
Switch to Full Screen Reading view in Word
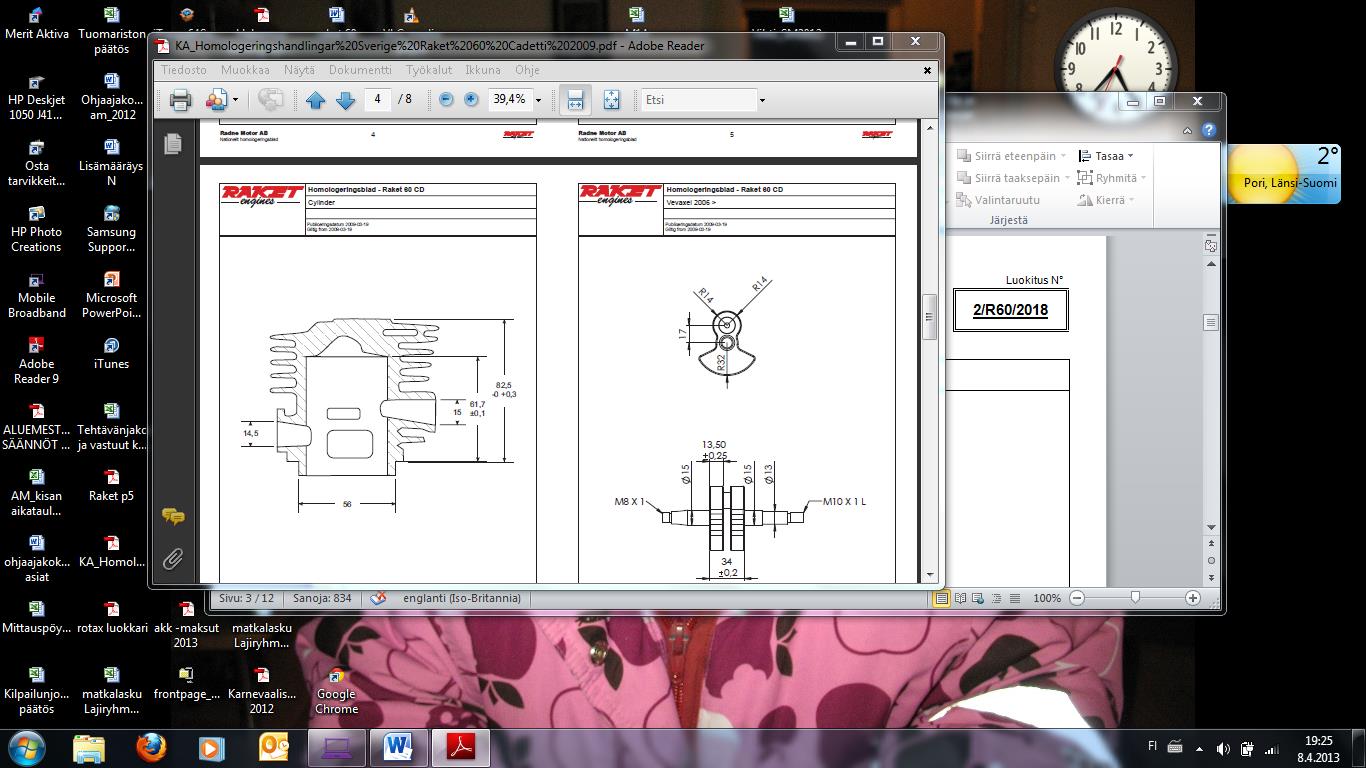[x=961, y=598]
